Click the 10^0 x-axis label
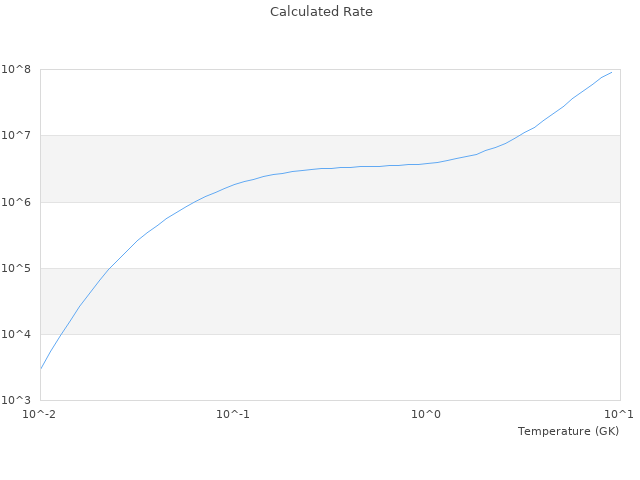Viewport: 640px width, 480px height. (x=427, y=414)
